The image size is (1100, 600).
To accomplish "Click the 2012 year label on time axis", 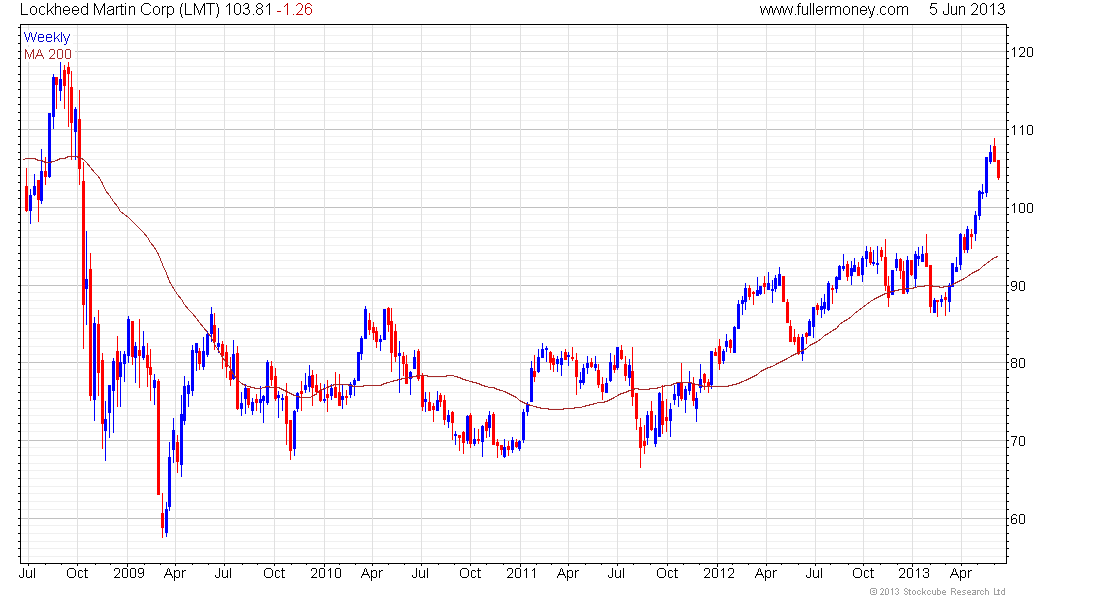I will pos(718,573).
